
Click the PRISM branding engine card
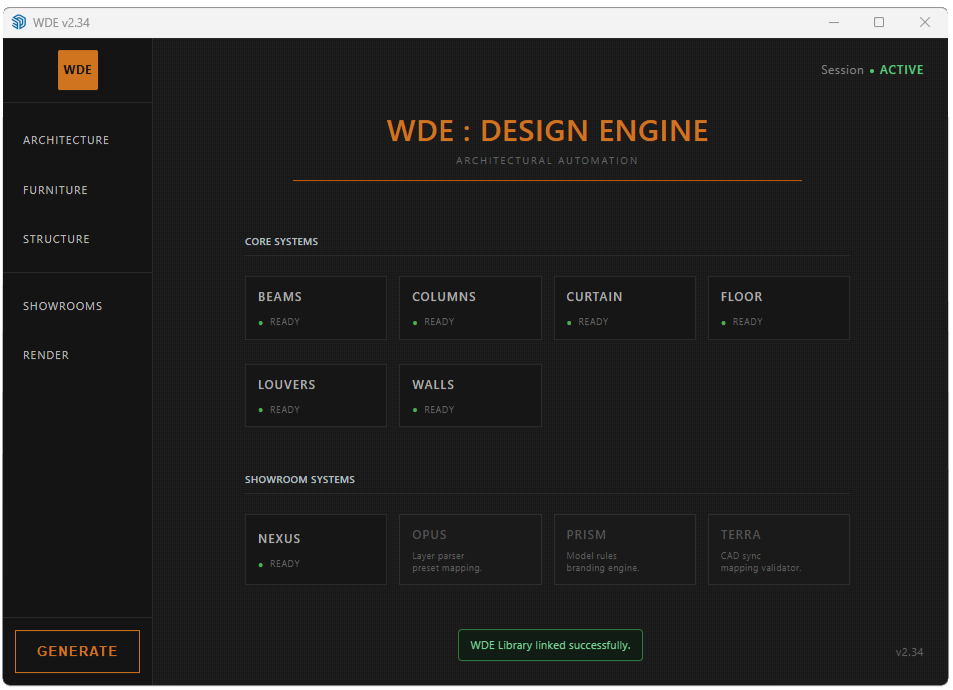pos(624,550)
